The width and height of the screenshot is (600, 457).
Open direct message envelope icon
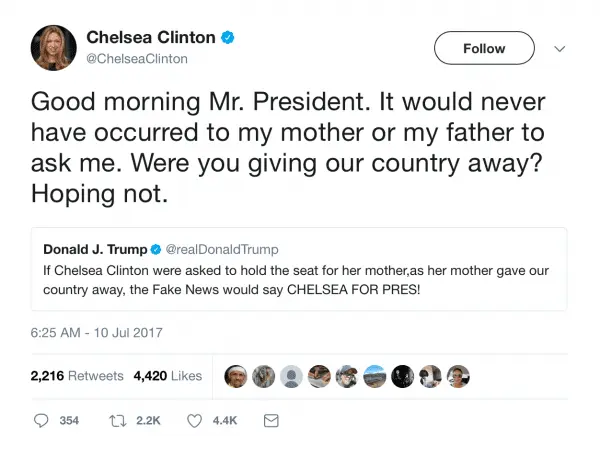270,421
